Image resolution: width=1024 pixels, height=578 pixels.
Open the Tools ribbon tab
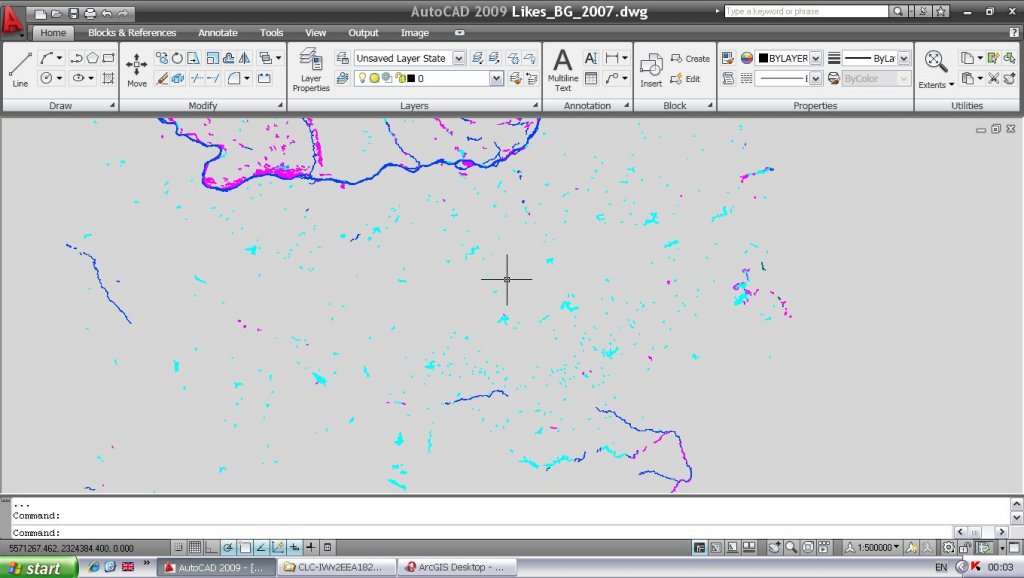click(271, 33)
